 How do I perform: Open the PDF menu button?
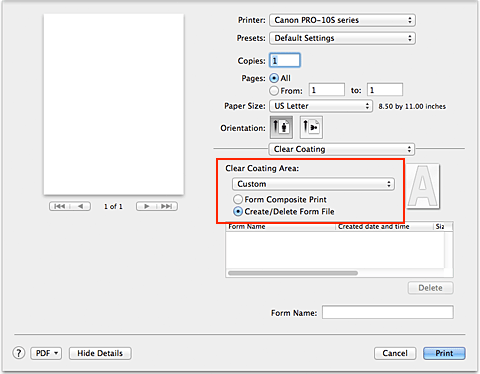click(x=46, y=353)
